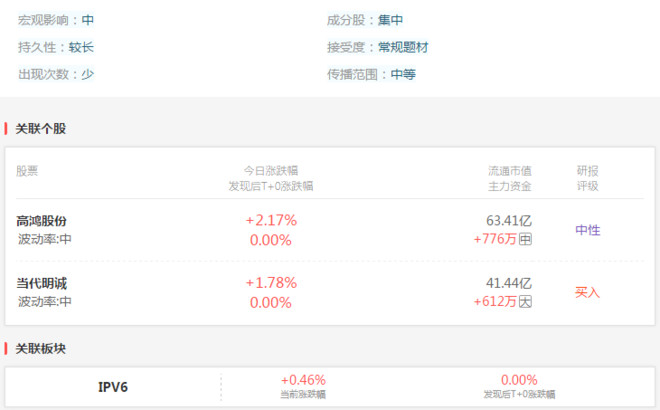Click the 41.44亿 market cap value
Image resolution: width=660 pixels, height=410 pixels.
coord(509,283)
